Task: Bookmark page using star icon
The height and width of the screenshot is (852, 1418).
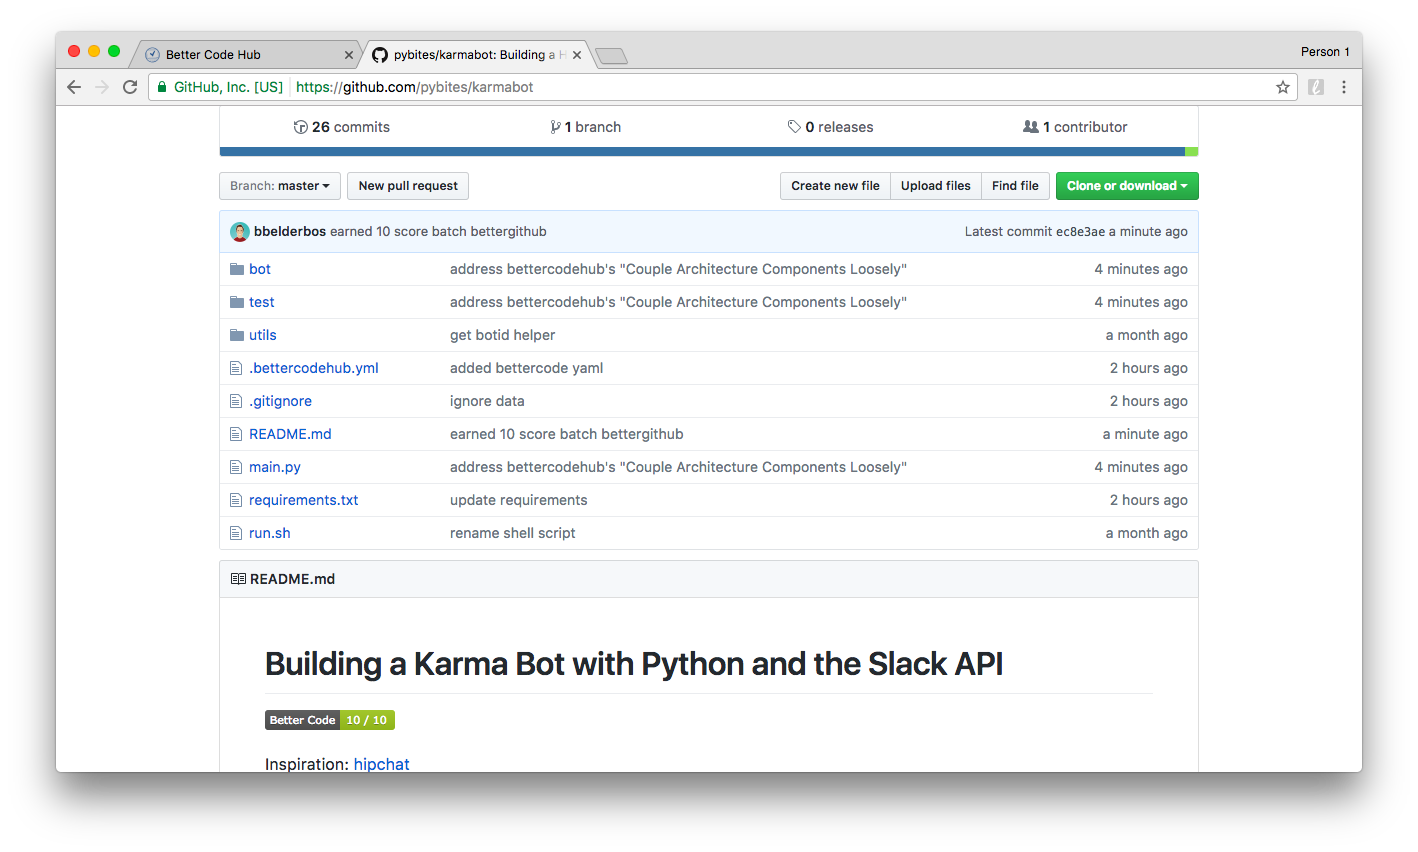Action: [x=1282, y=87]
